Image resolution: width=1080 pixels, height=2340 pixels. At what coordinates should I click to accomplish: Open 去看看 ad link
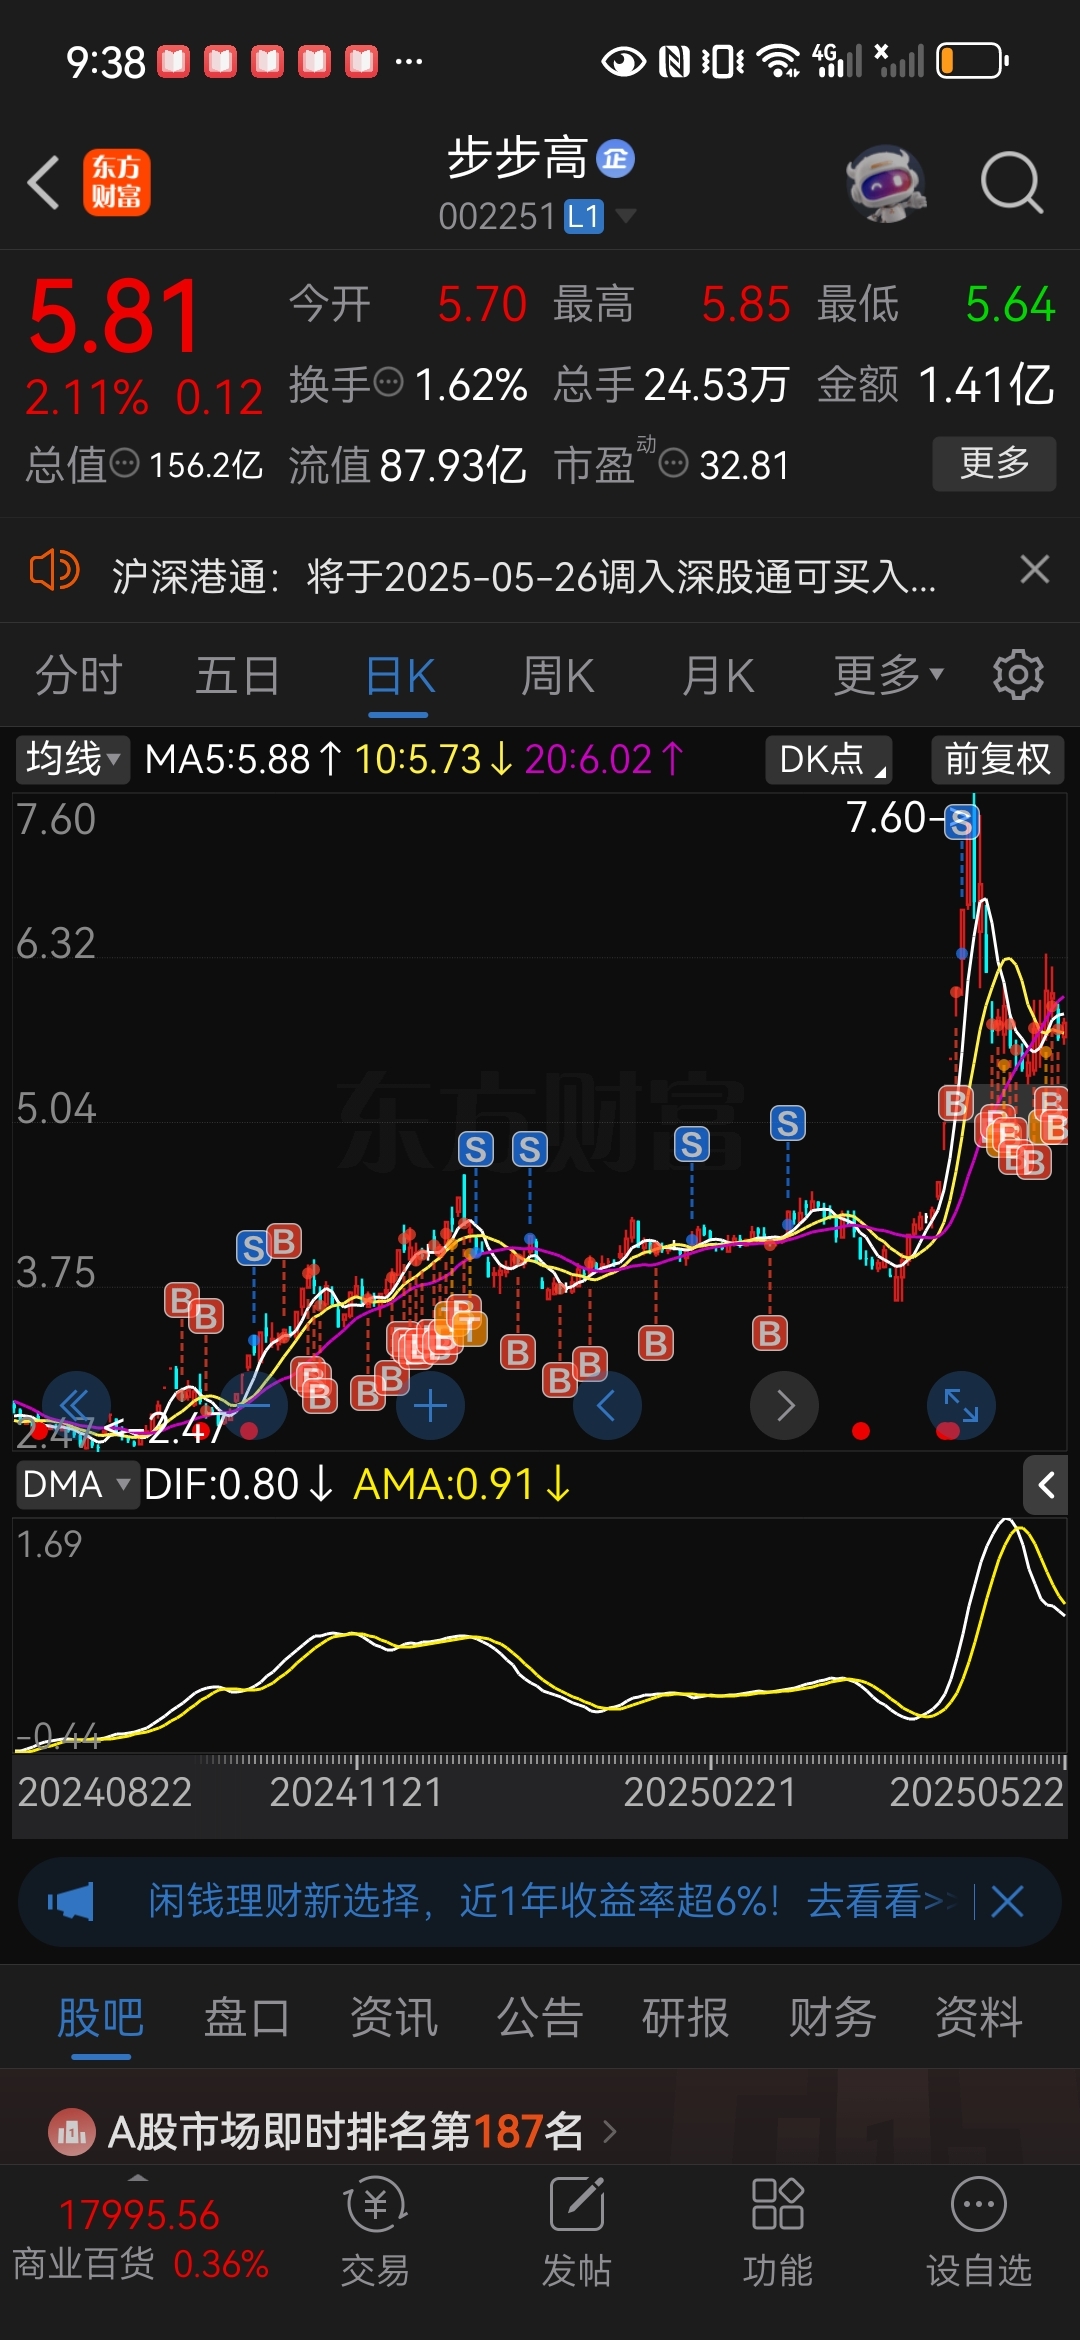pos(880,1901)
